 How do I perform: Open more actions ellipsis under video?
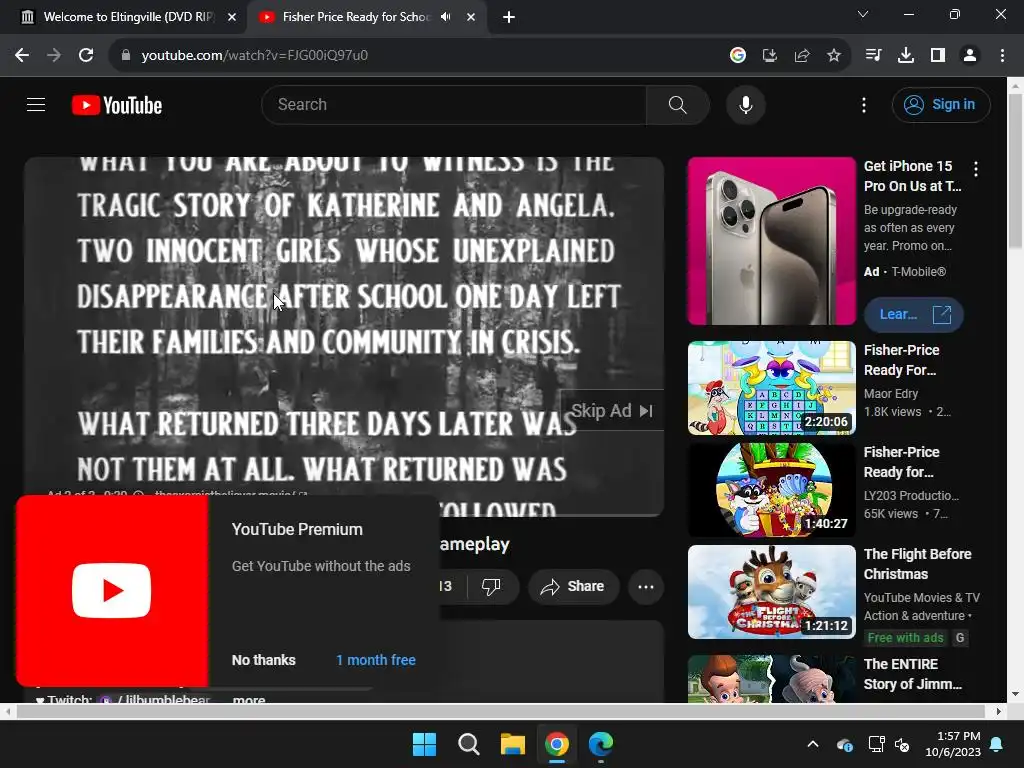pos(646,586)
